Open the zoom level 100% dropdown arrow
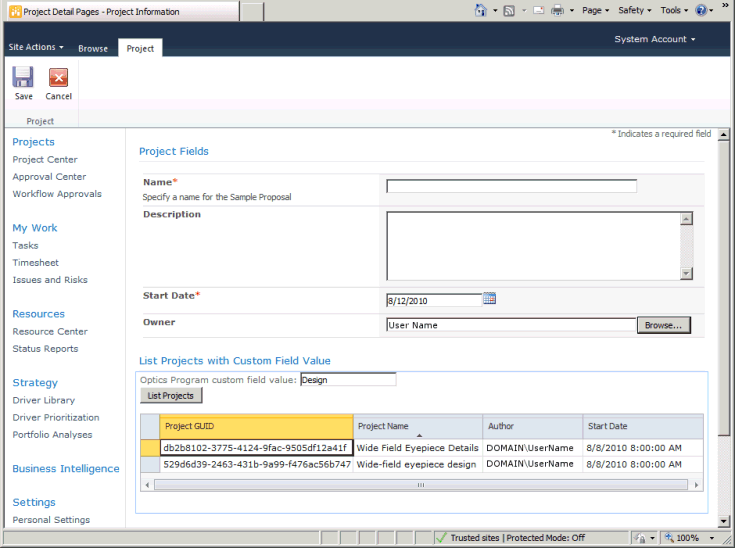The width and height of the screenshot is (735, 548). click(712, 538)
